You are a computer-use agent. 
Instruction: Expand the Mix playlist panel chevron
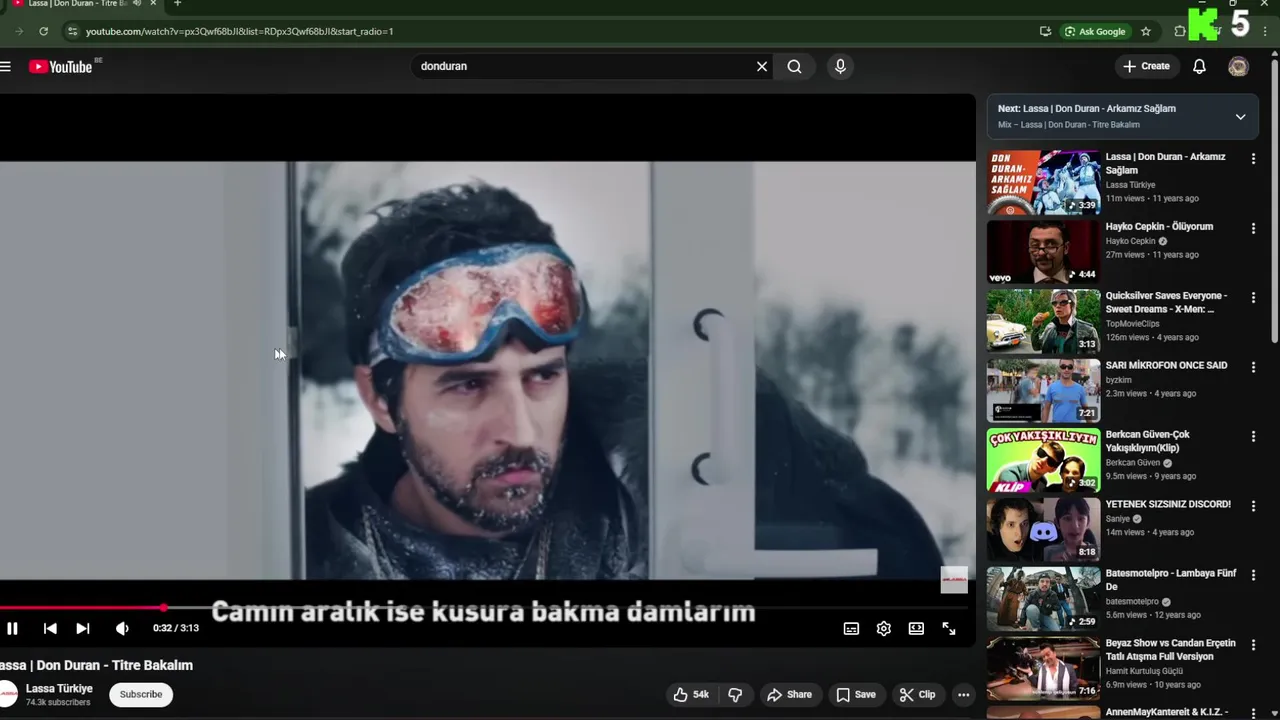(1240, 116)
